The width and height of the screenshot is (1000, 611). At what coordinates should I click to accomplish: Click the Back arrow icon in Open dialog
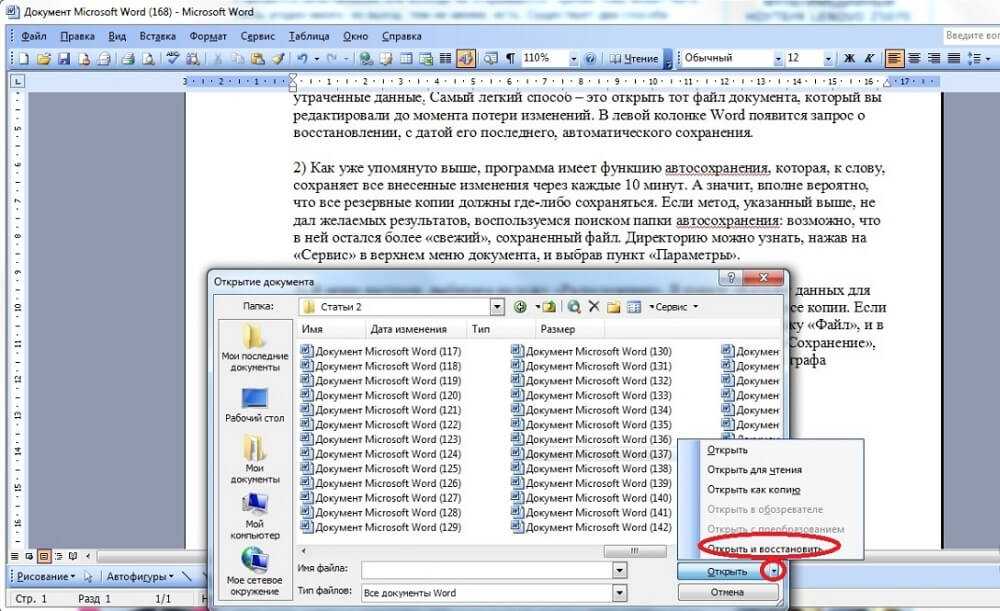click(521, 307)
